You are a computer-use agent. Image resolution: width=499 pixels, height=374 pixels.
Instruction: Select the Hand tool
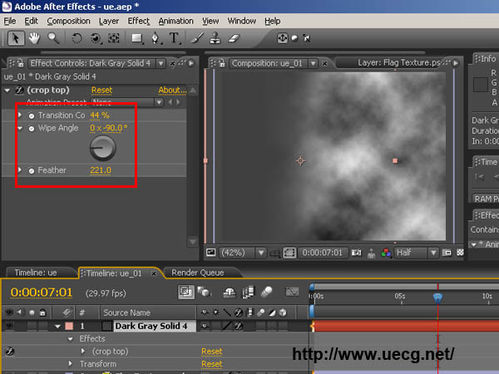[x=34, y=38]
